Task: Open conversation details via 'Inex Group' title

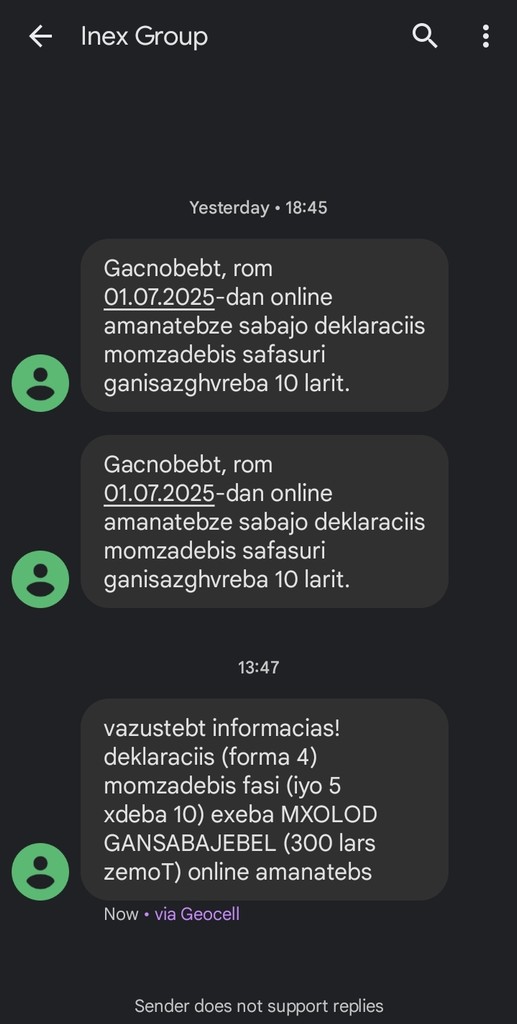Action: pos(144,37)
